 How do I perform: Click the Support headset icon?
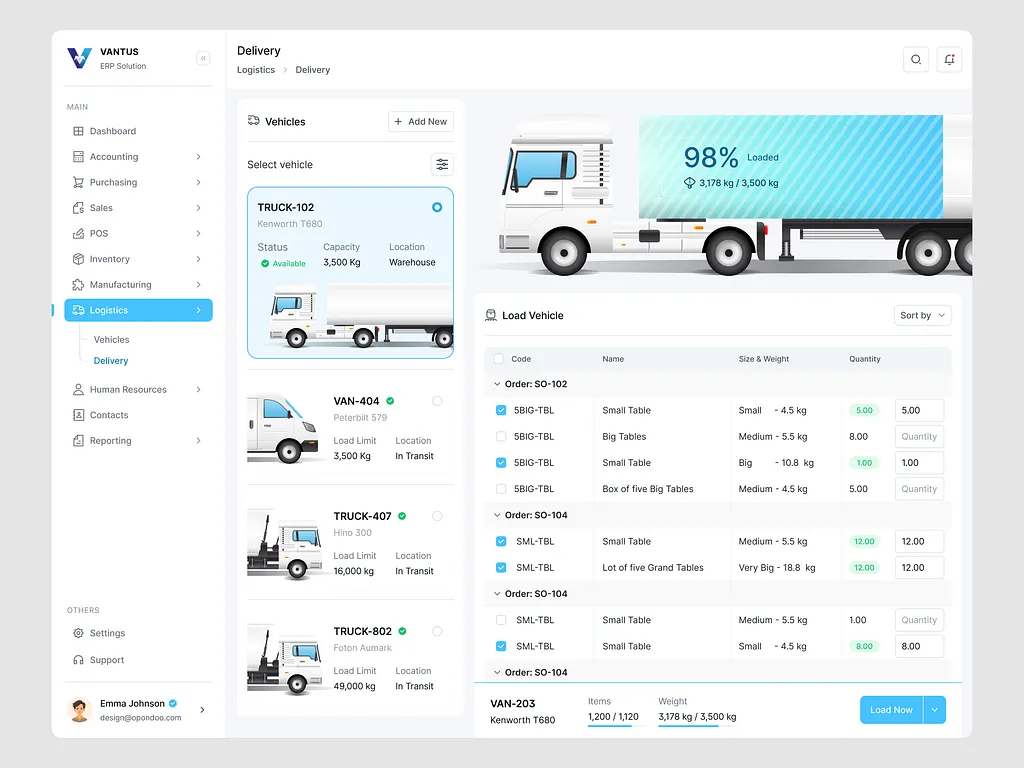point(79,660)
